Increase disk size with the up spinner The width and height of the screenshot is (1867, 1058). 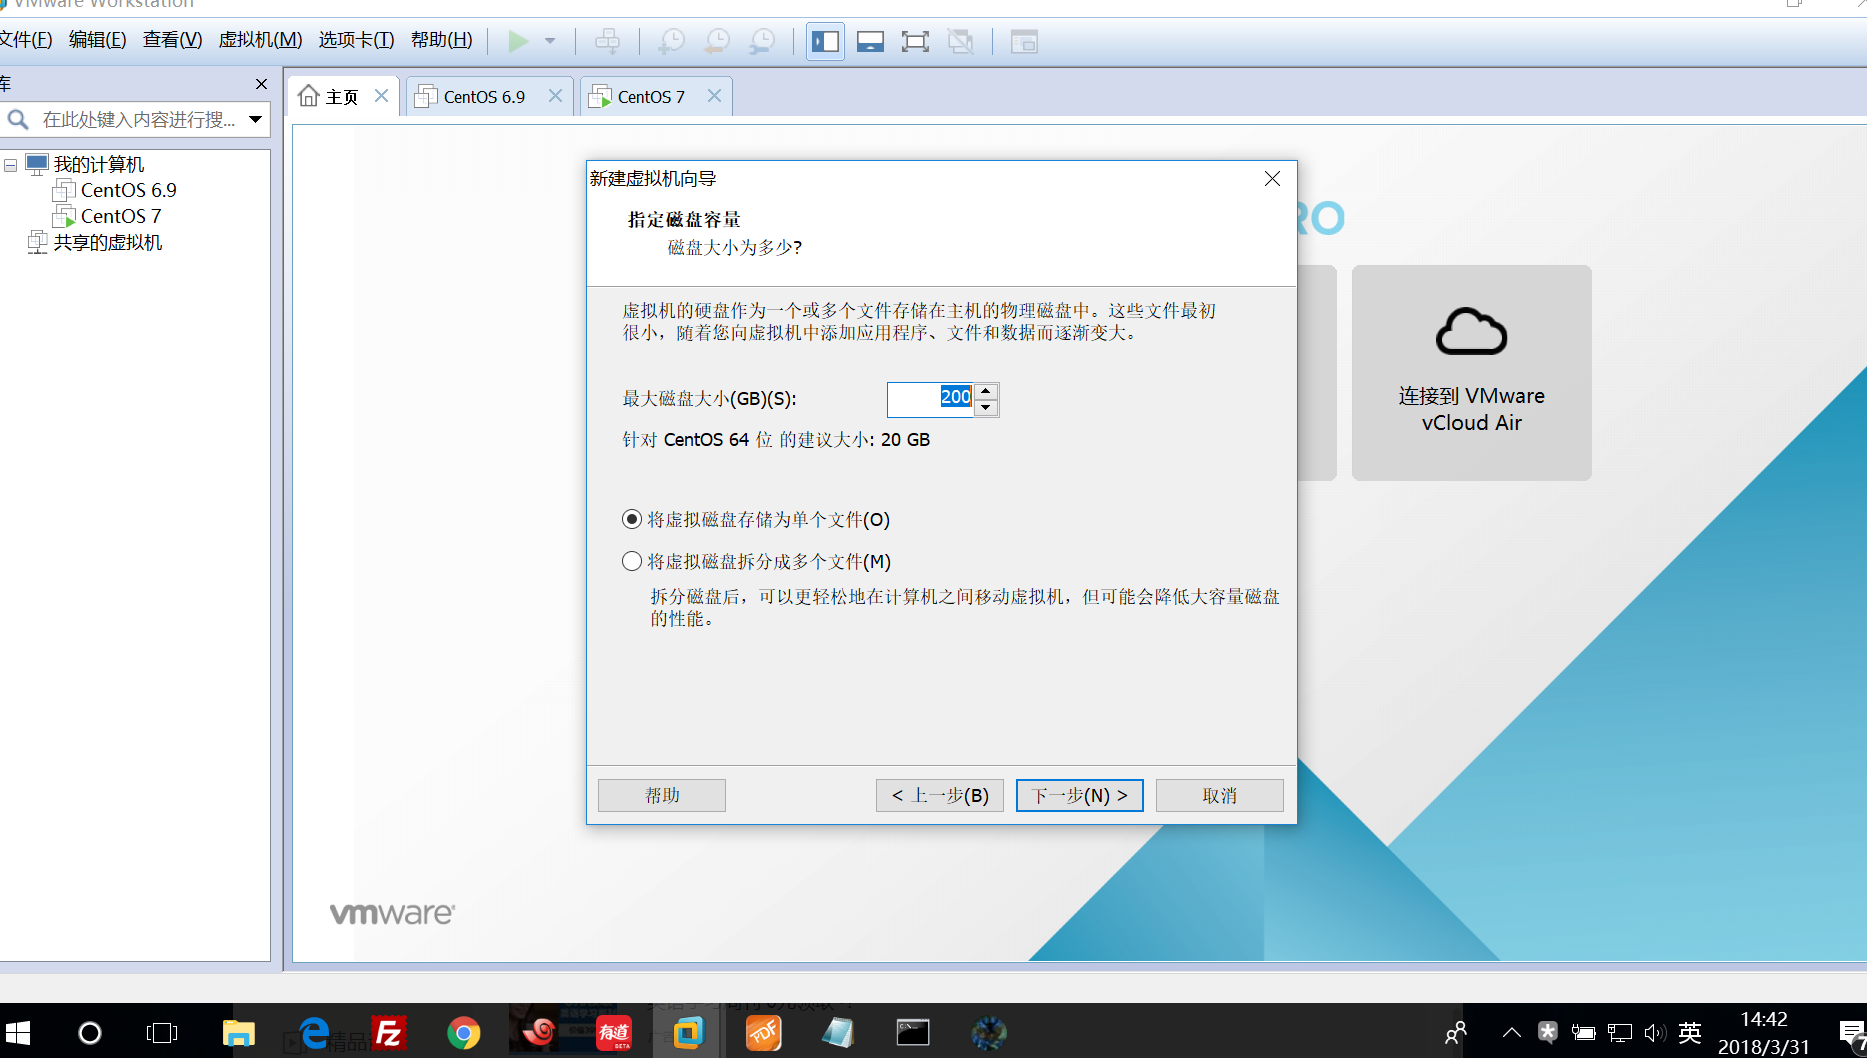coord(986,391)
